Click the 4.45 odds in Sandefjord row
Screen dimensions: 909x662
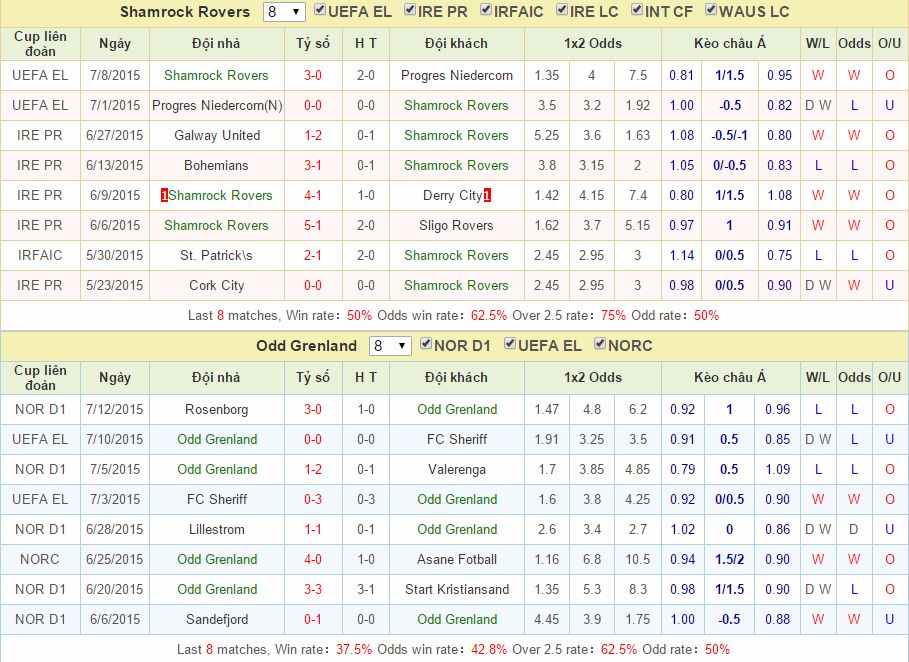click(547, 620)
